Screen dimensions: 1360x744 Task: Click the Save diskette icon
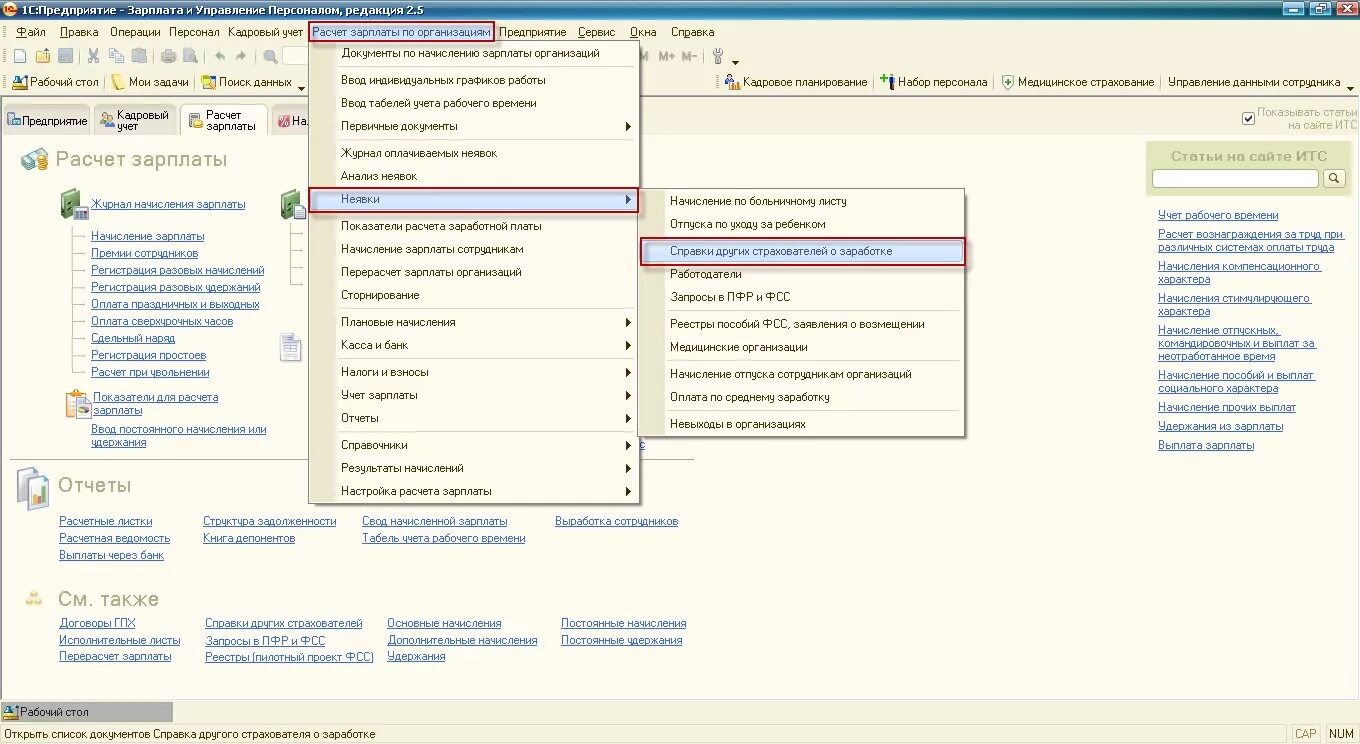(65, 56)
